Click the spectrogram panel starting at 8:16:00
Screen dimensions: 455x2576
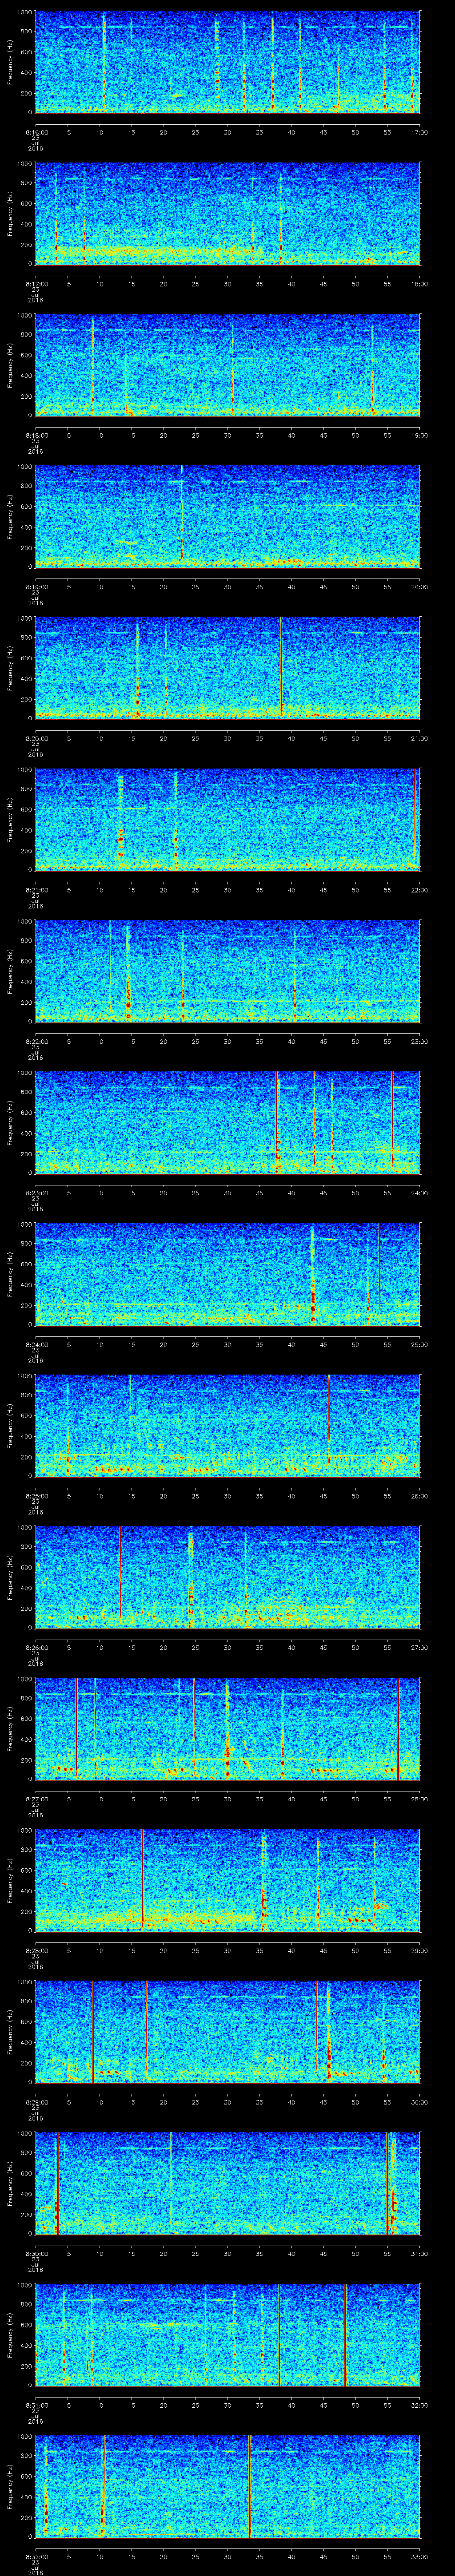(228, 62)
